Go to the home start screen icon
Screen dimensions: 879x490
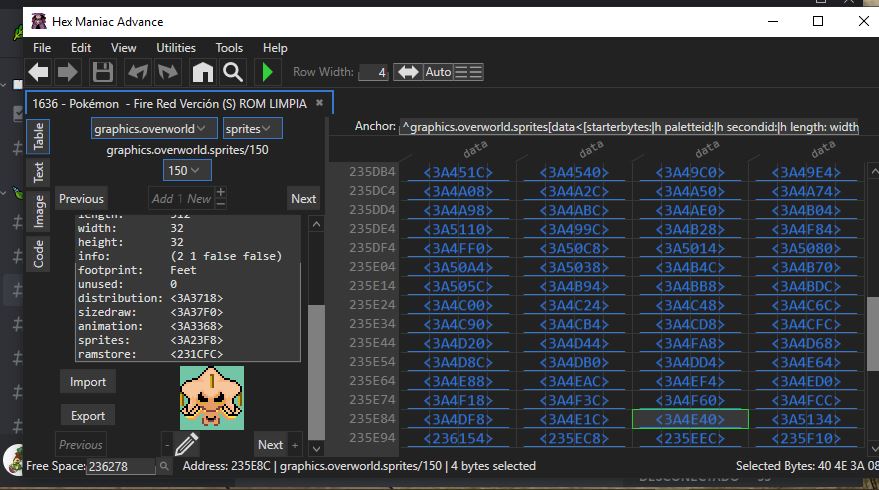(x=203, y=72)
